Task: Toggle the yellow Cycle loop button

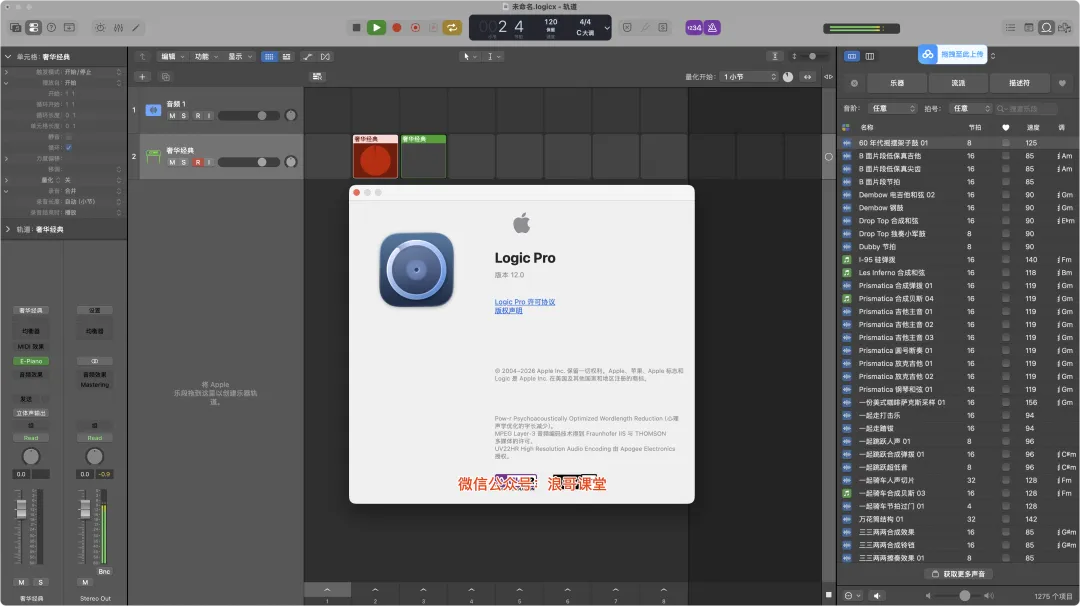Action: coord(452,28)
